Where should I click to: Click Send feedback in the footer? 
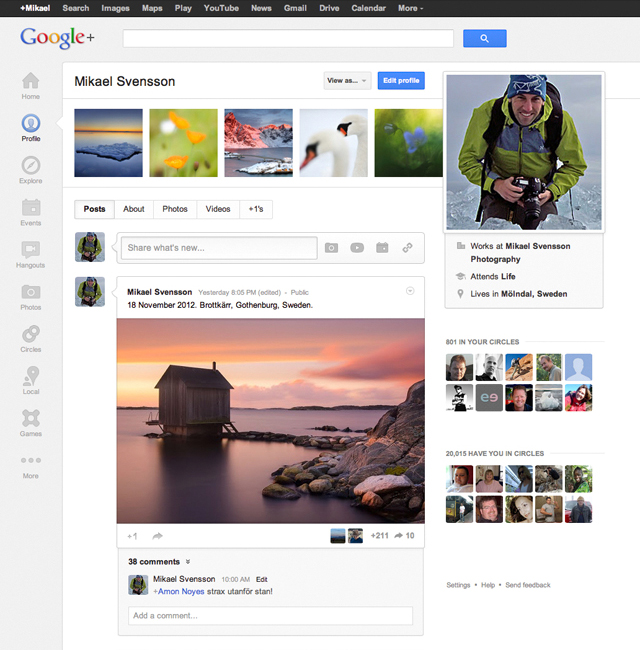click(528, 585)
